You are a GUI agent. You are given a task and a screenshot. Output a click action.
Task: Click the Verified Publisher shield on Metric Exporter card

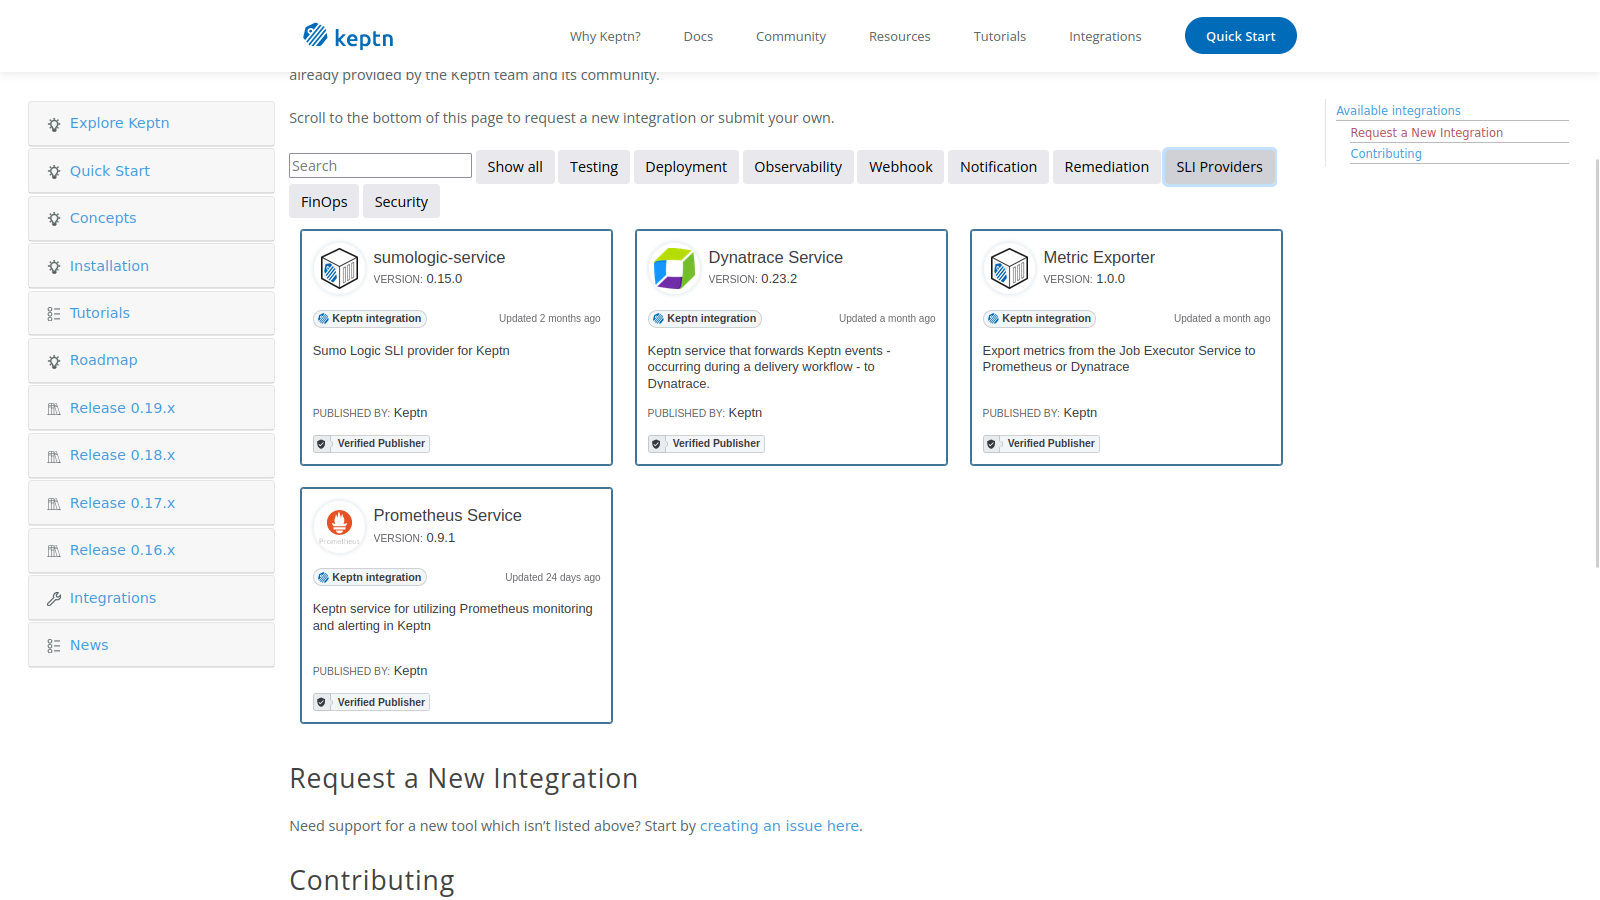tap(991, 444)
